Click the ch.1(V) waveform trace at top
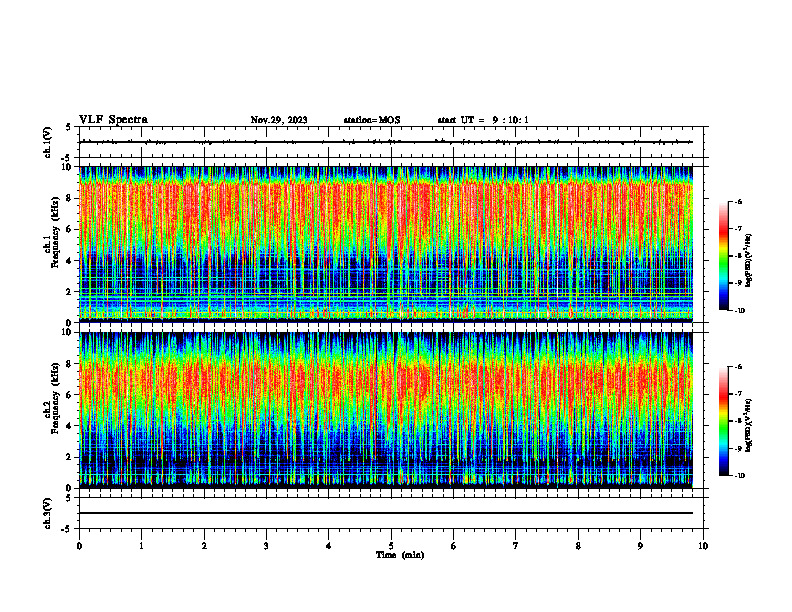Viewport: 792px width, 612px height. point(386,142)
